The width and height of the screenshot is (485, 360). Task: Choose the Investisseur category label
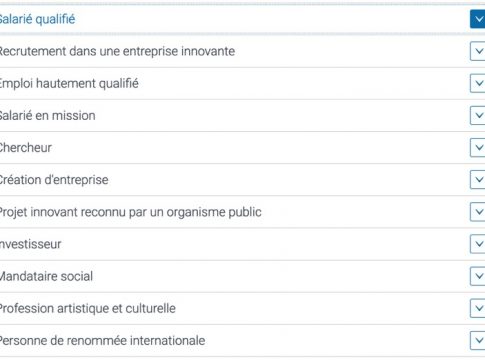(30, 244)
